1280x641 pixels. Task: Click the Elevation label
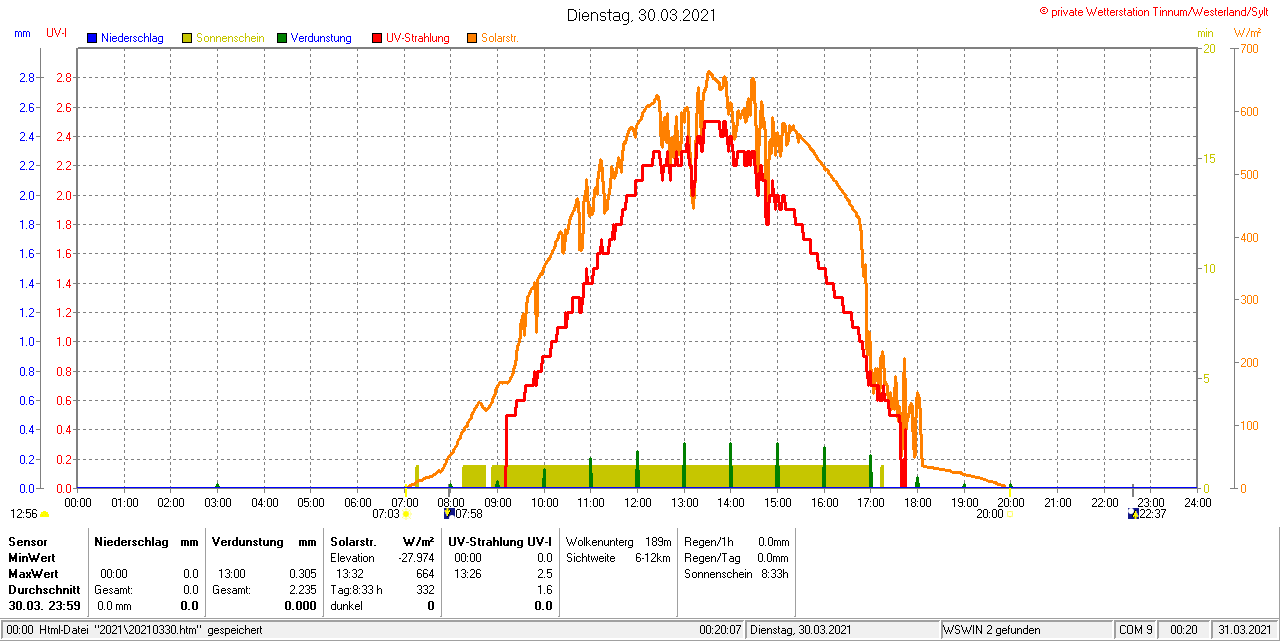coord(353,558)
